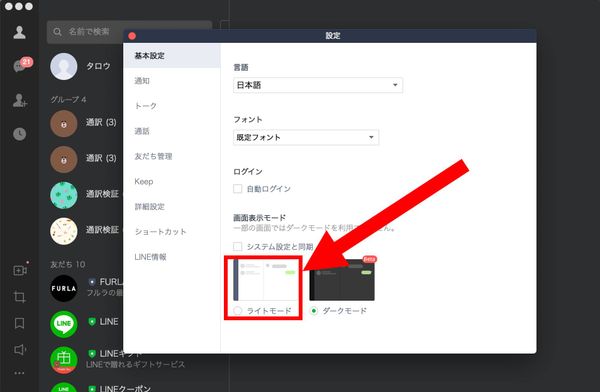Open the Keep bookmark icon in sidebar

[x=20, y=323]
